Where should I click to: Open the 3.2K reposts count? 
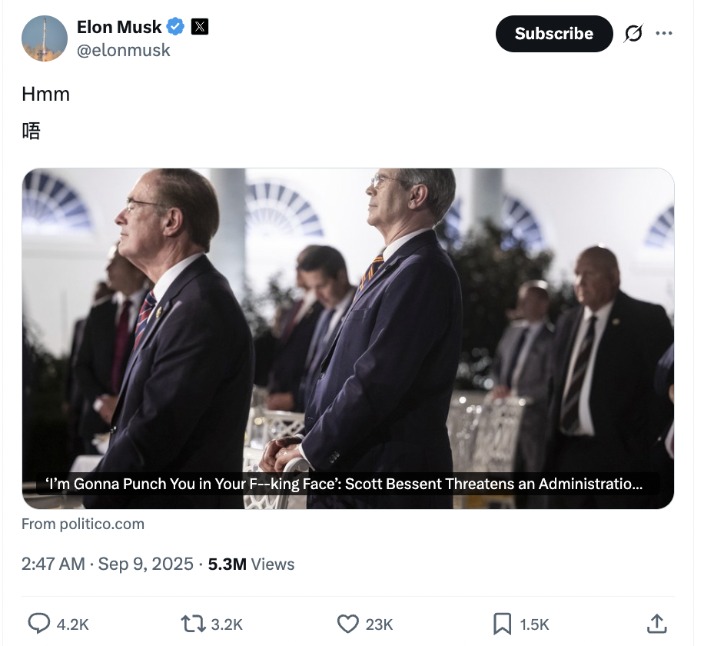(x=227, y=624)
